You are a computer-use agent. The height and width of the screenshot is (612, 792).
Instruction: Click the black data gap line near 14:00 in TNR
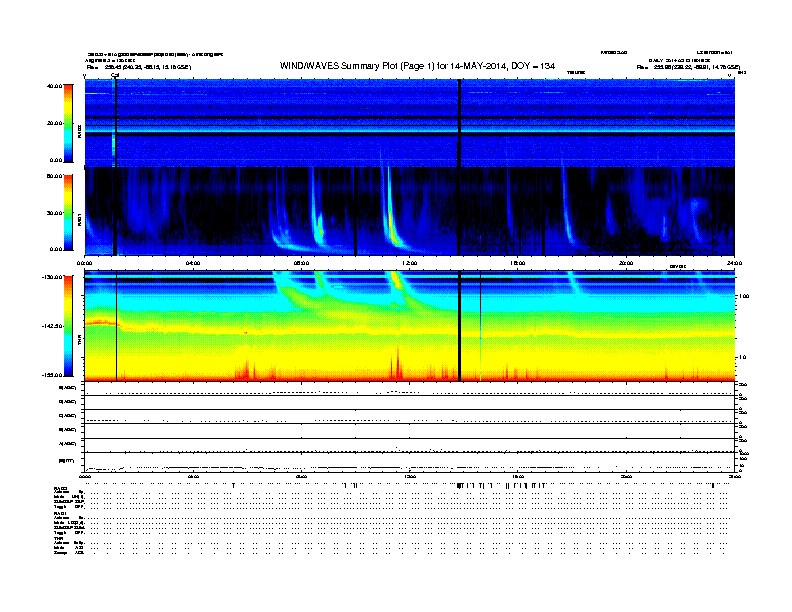click(459, 326)
